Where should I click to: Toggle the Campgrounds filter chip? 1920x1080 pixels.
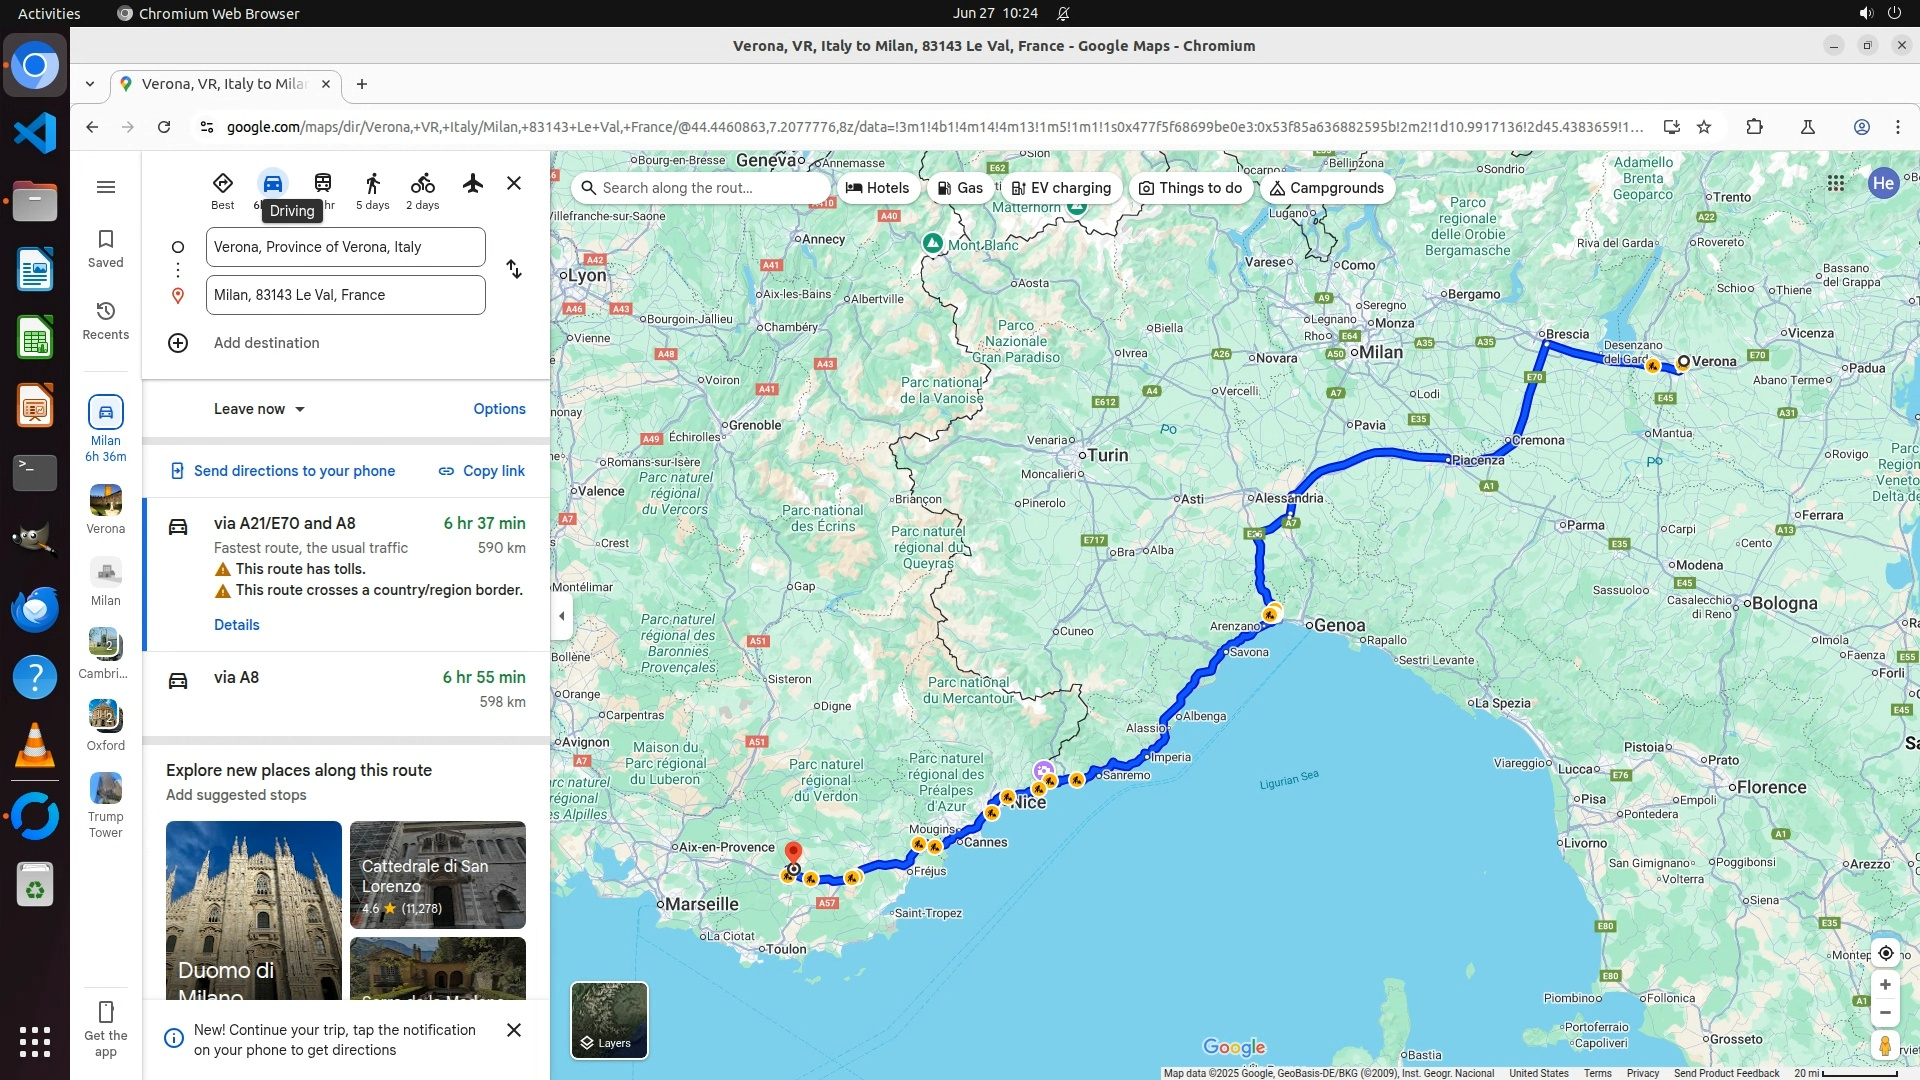pos(1327,188)
